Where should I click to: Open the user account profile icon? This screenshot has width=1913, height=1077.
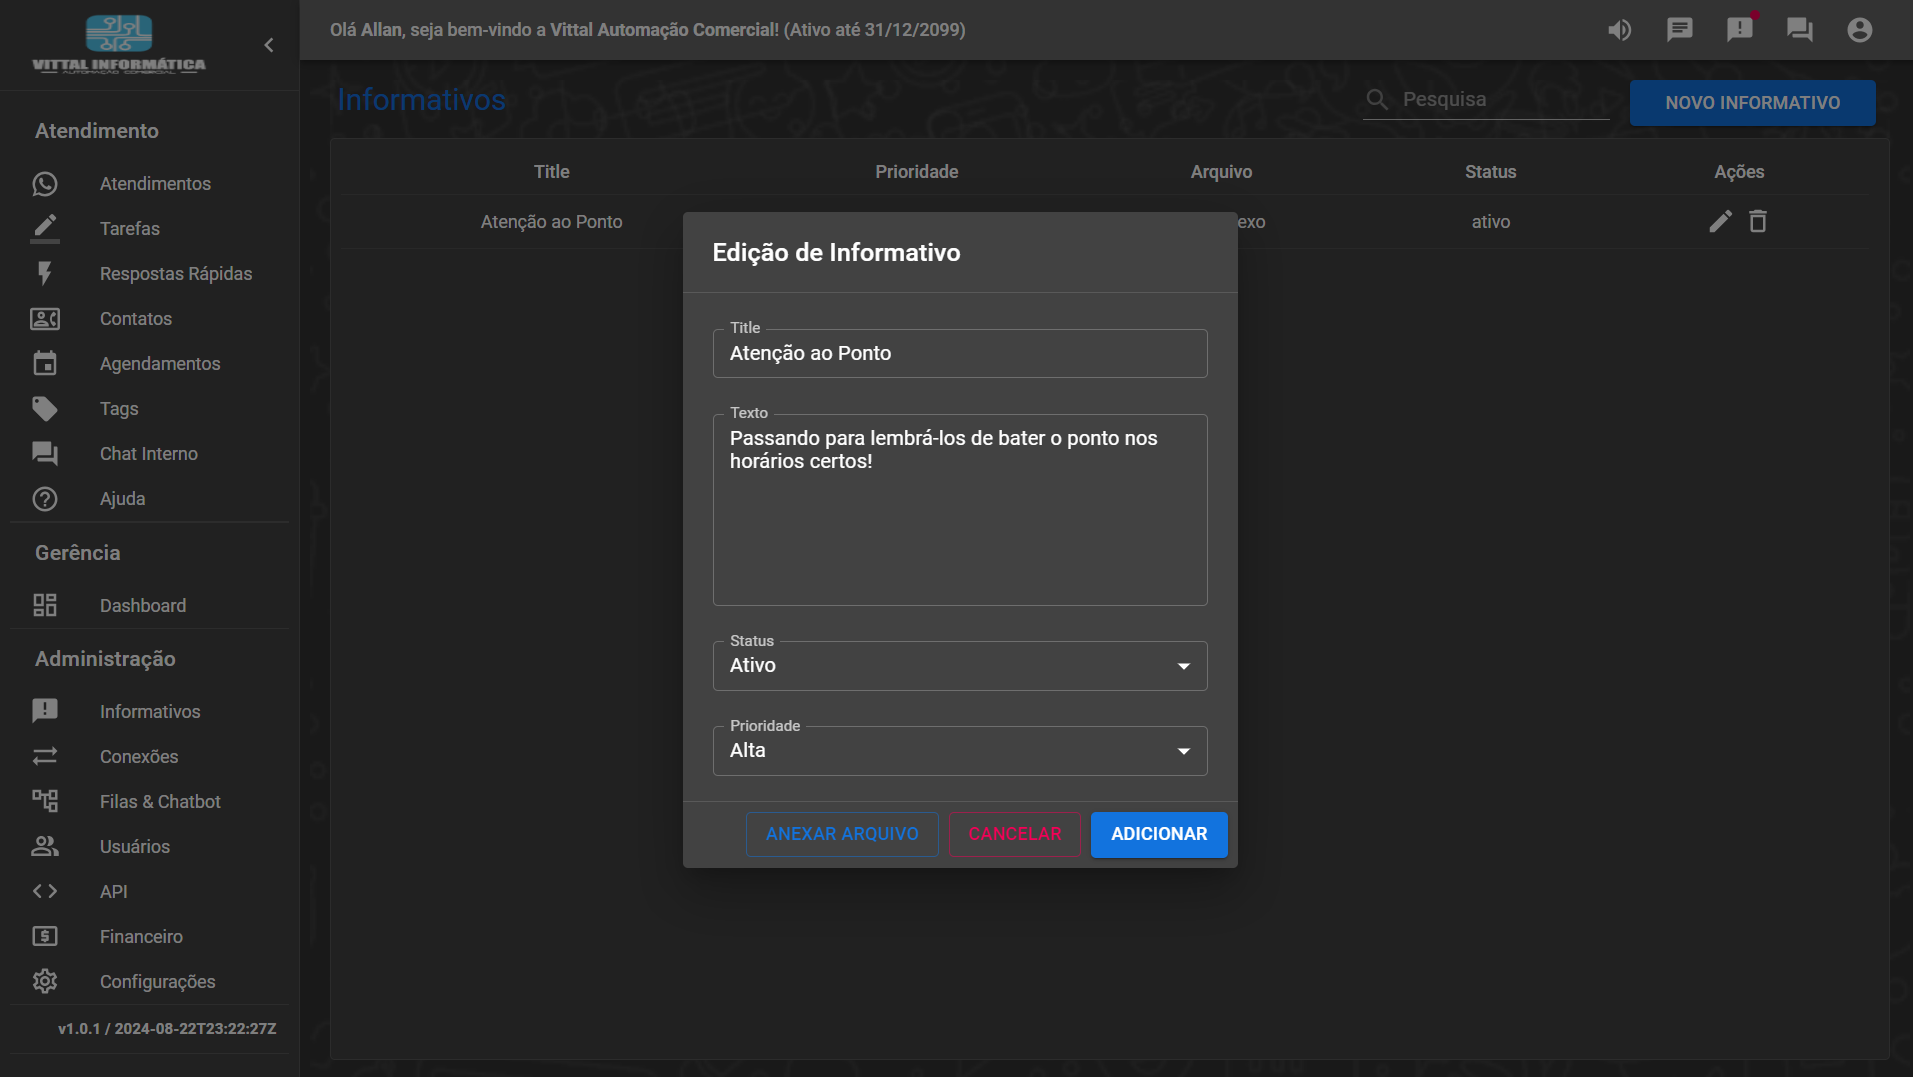(1860, 30)
